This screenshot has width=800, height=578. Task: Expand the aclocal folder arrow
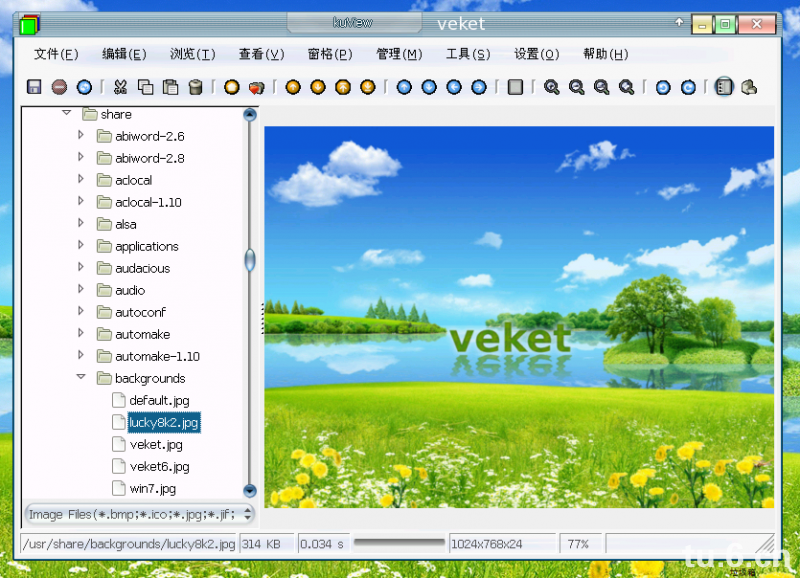click(81, 179)
